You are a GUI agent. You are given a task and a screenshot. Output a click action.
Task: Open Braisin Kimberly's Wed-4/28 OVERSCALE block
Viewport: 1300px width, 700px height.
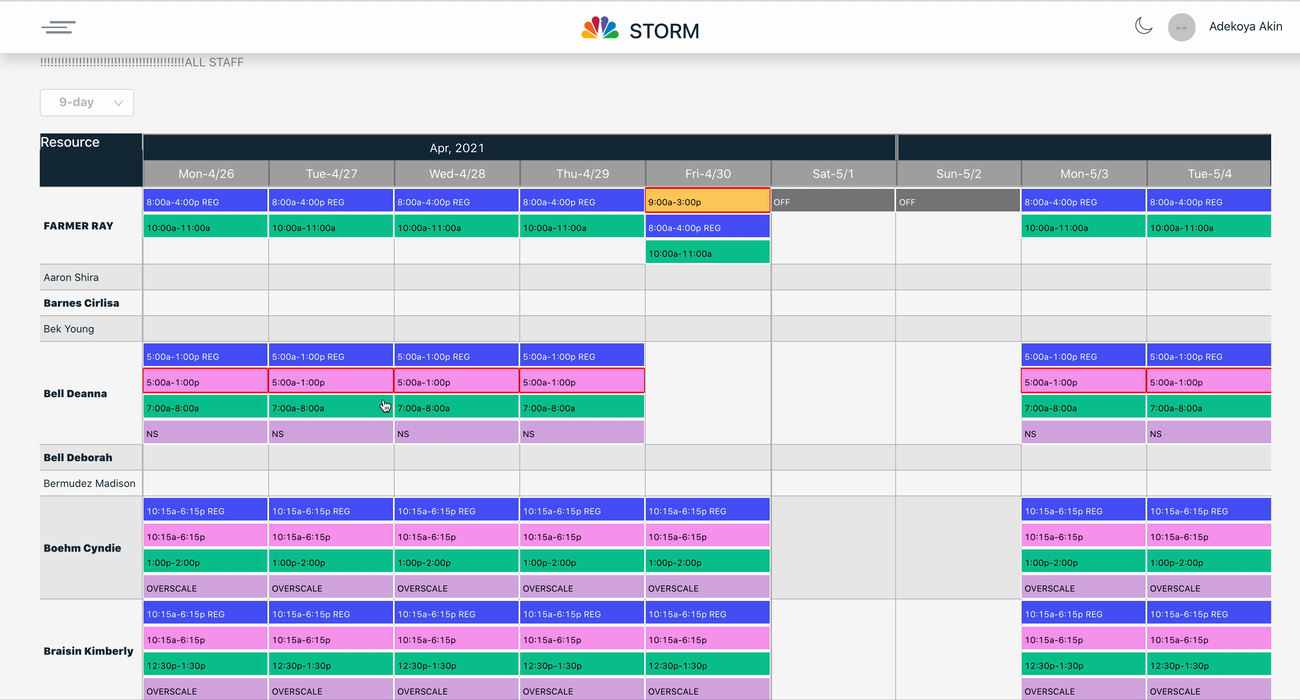tap(457, 690)
